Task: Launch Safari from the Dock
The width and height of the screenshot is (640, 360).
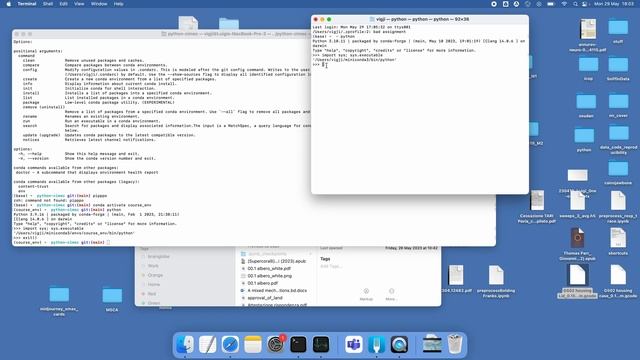Action: point(230,344)
